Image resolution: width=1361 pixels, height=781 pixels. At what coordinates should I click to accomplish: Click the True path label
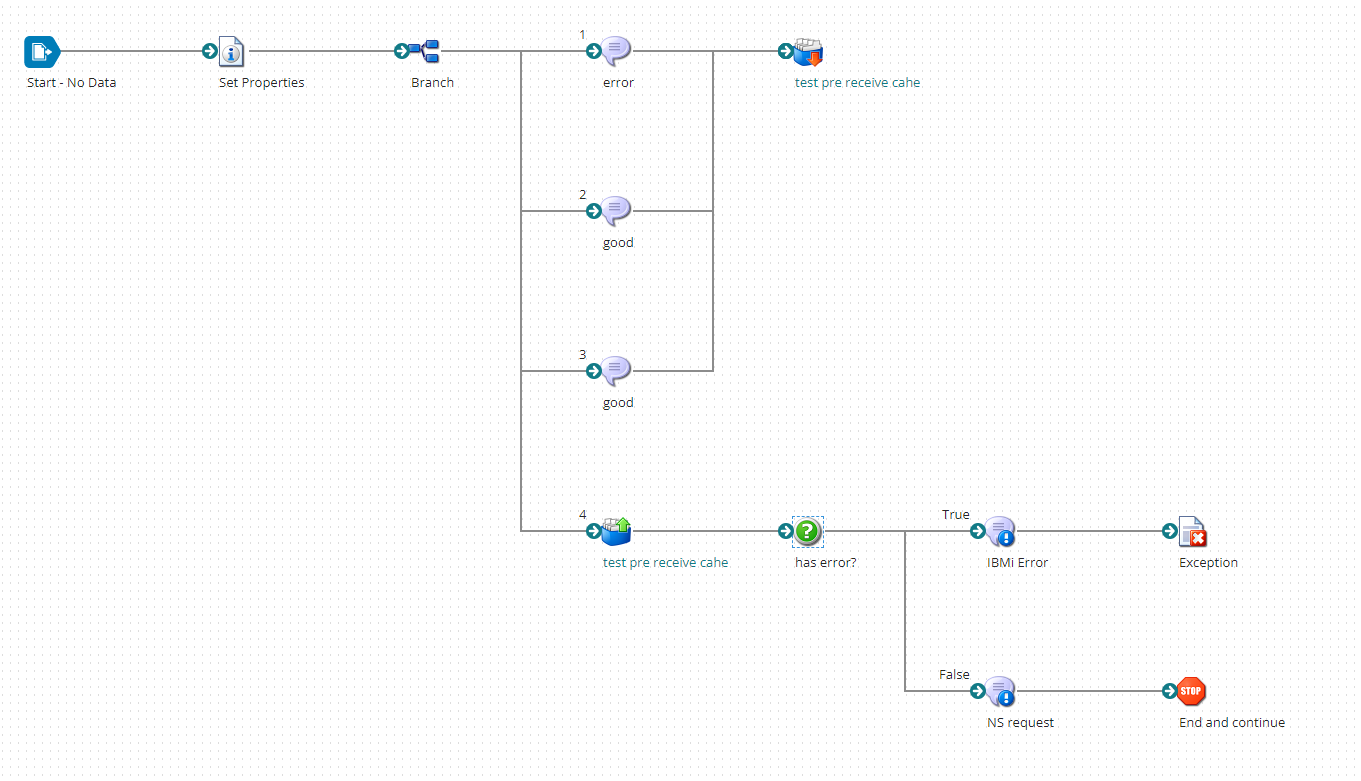[x=955, y=514]
